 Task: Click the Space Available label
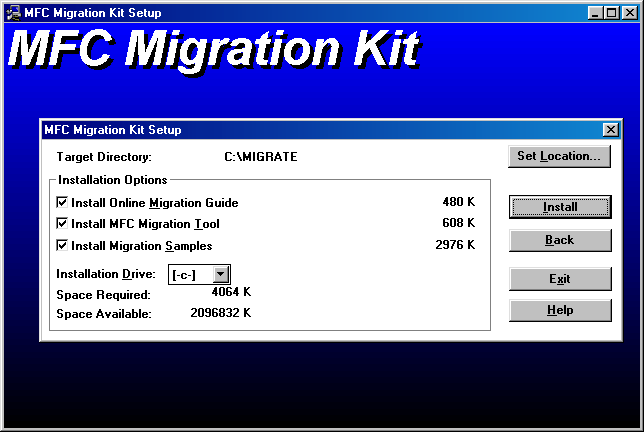[x=104, y=314]
